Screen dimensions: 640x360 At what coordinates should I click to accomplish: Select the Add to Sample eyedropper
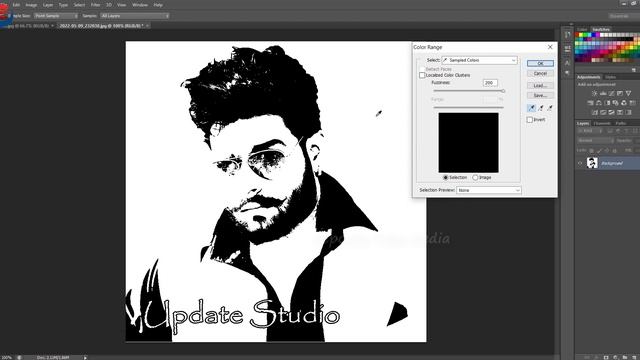540,108
